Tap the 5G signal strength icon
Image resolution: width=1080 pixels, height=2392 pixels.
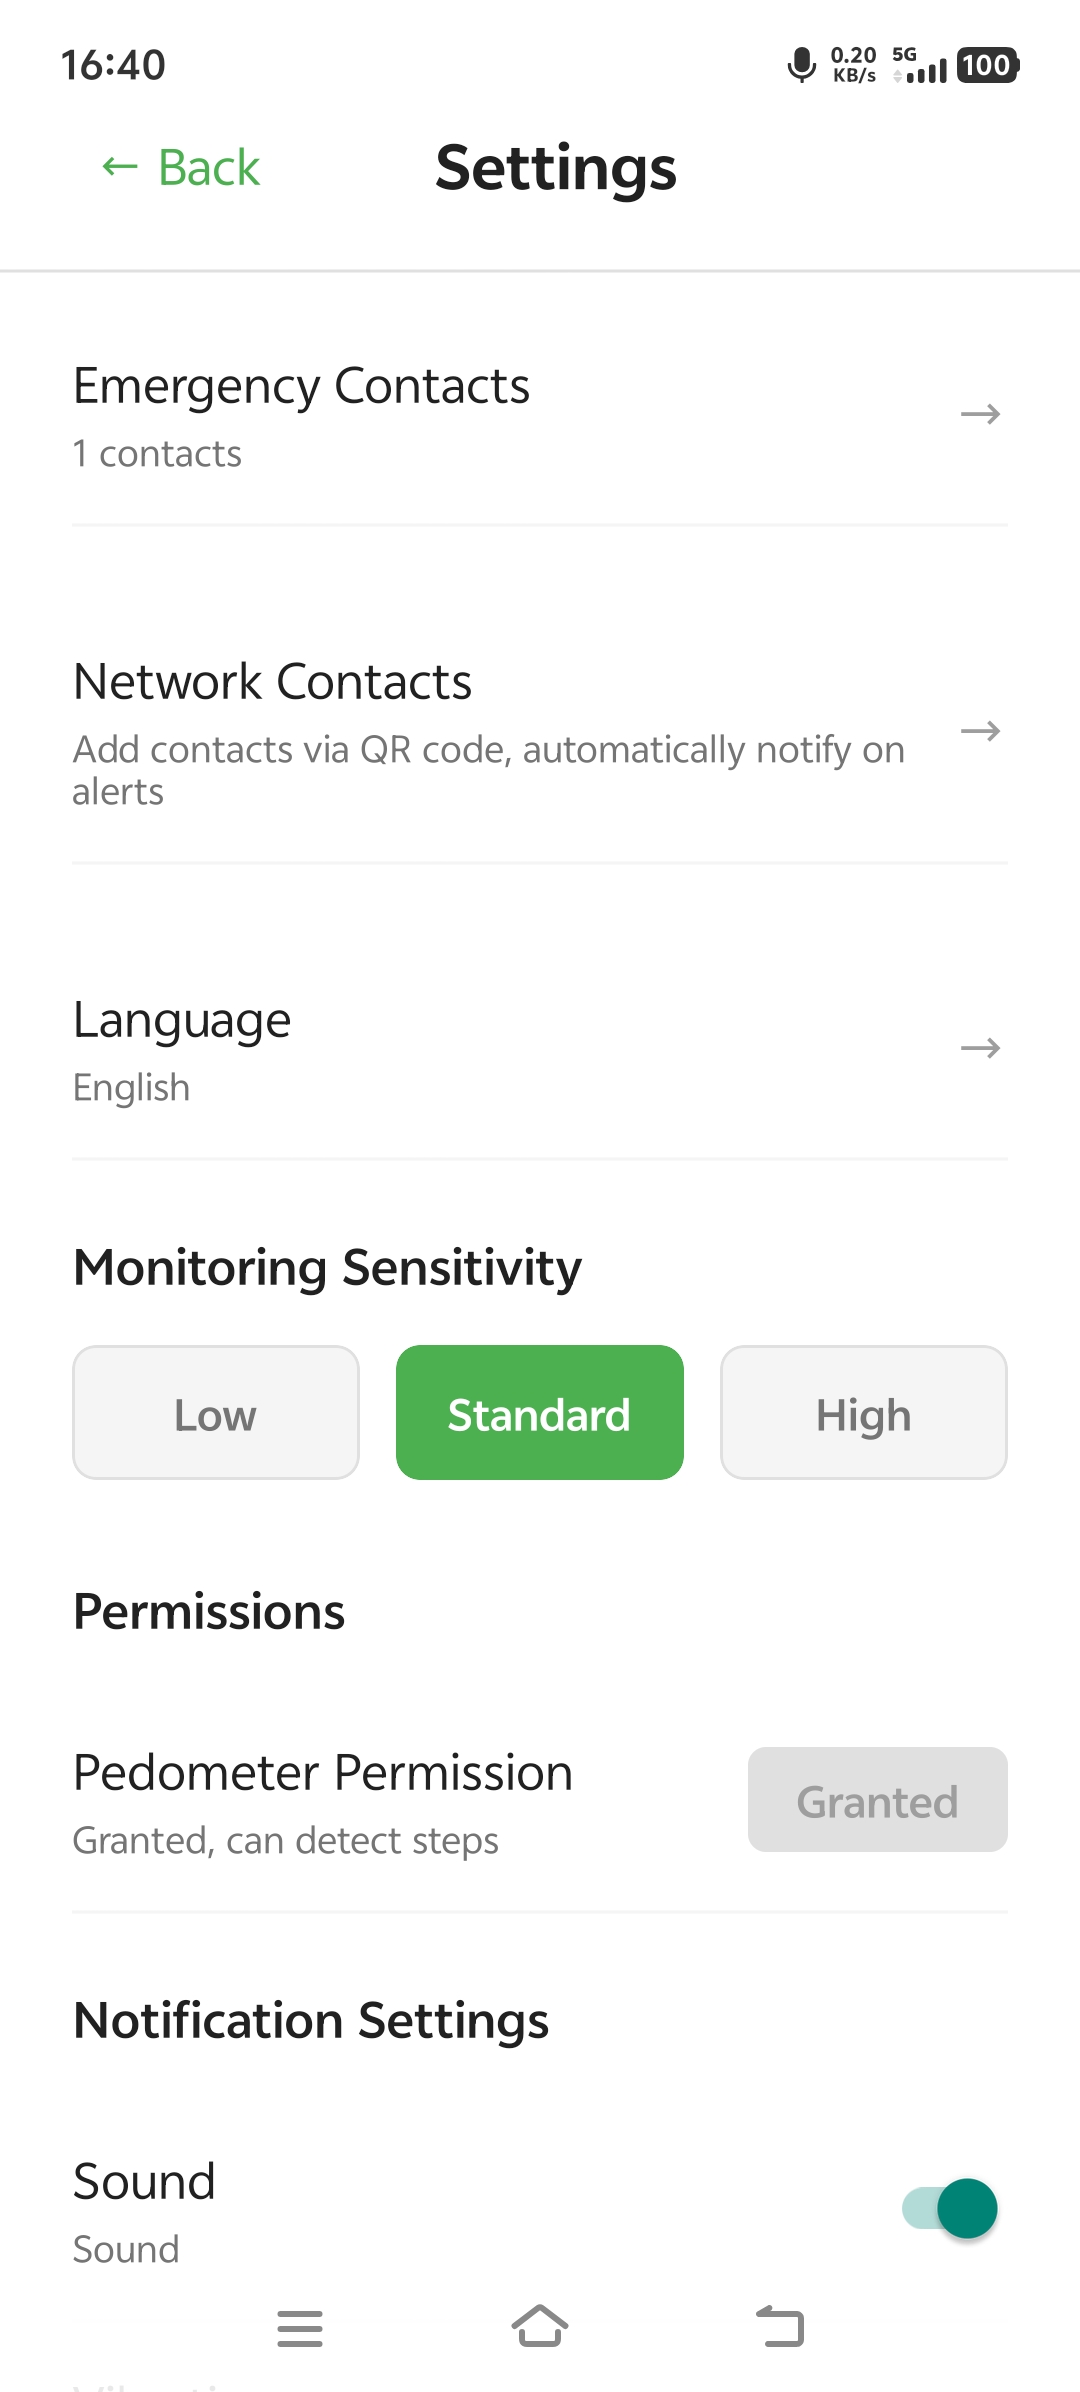pos(920,65)
